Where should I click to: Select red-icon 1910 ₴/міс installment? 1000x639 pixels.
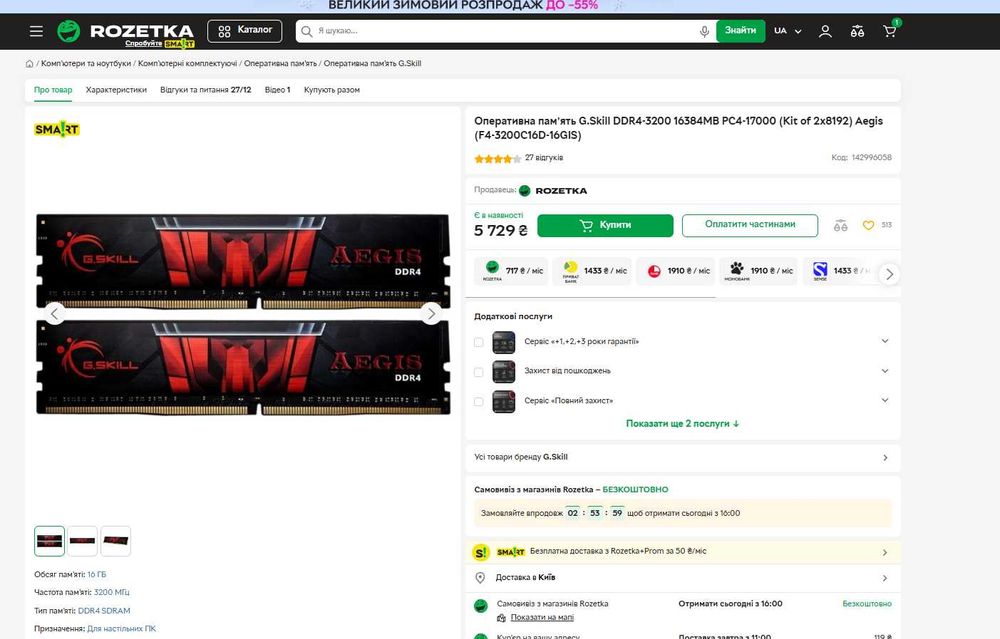point(675,271)
